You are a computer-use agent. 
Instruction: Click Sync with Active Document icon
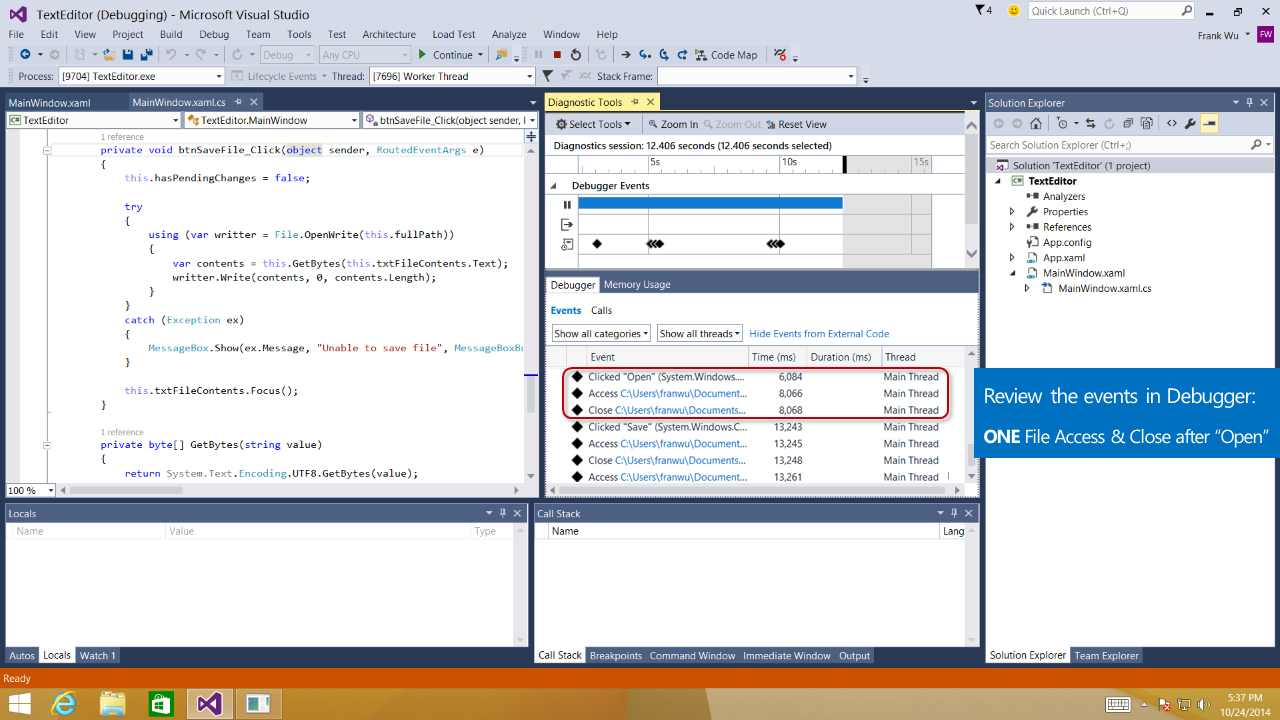coord(1091,124)
